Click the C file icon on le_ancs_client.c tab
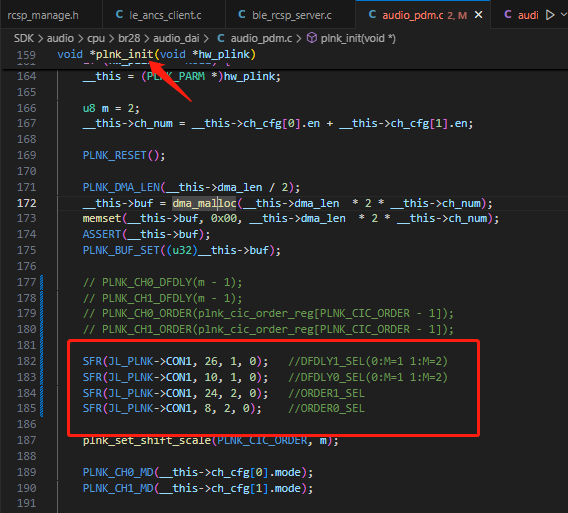This screenshot has width=568, height=513. tap(119, 15)
